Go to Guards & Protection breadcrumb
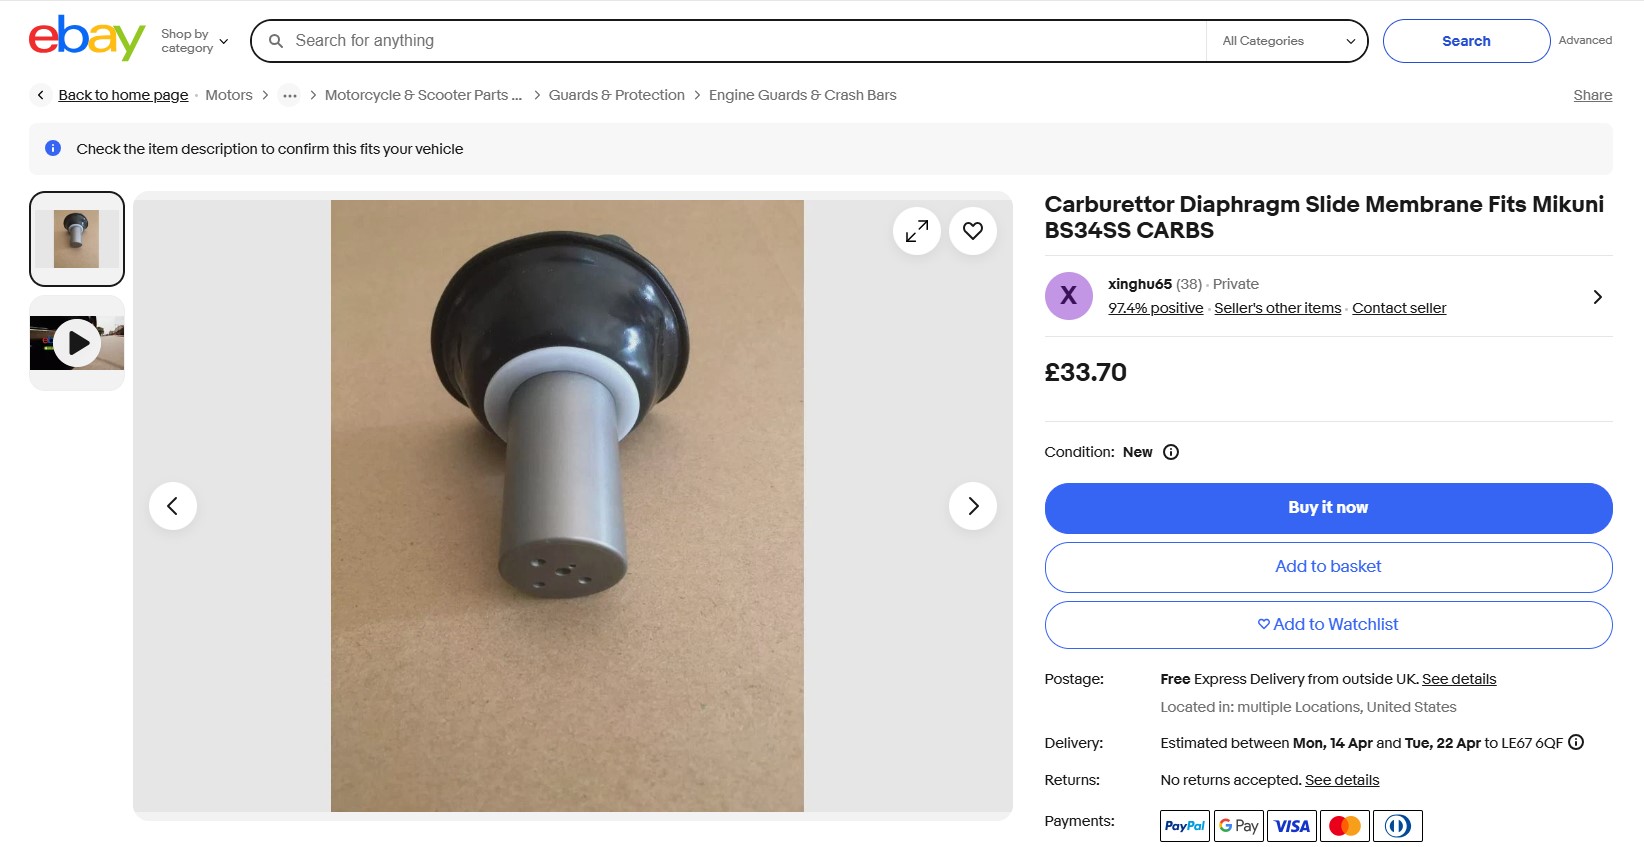 pyautogui.click(x=616, y=95)
